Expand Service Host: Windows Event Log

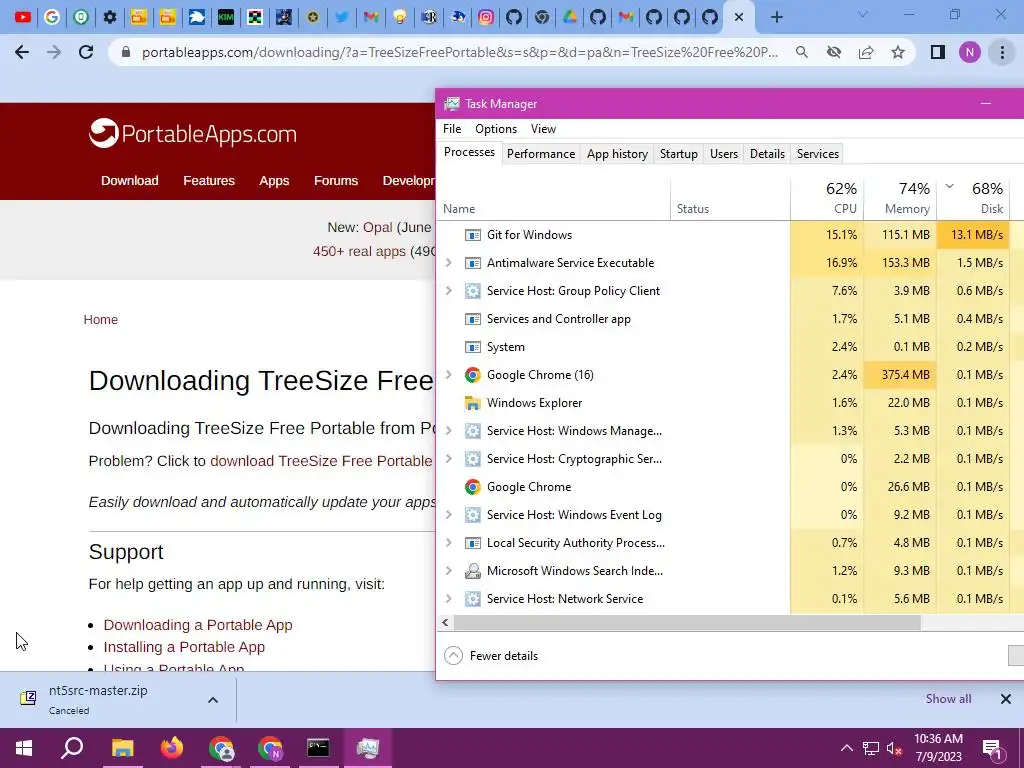(x=449, y=515)
